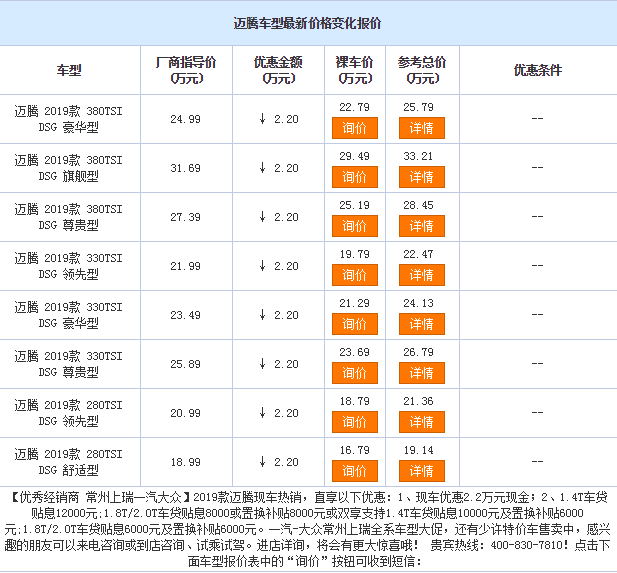Click reference total price 33.21
This screenshot has width=617, height=573.
point(418,156)
